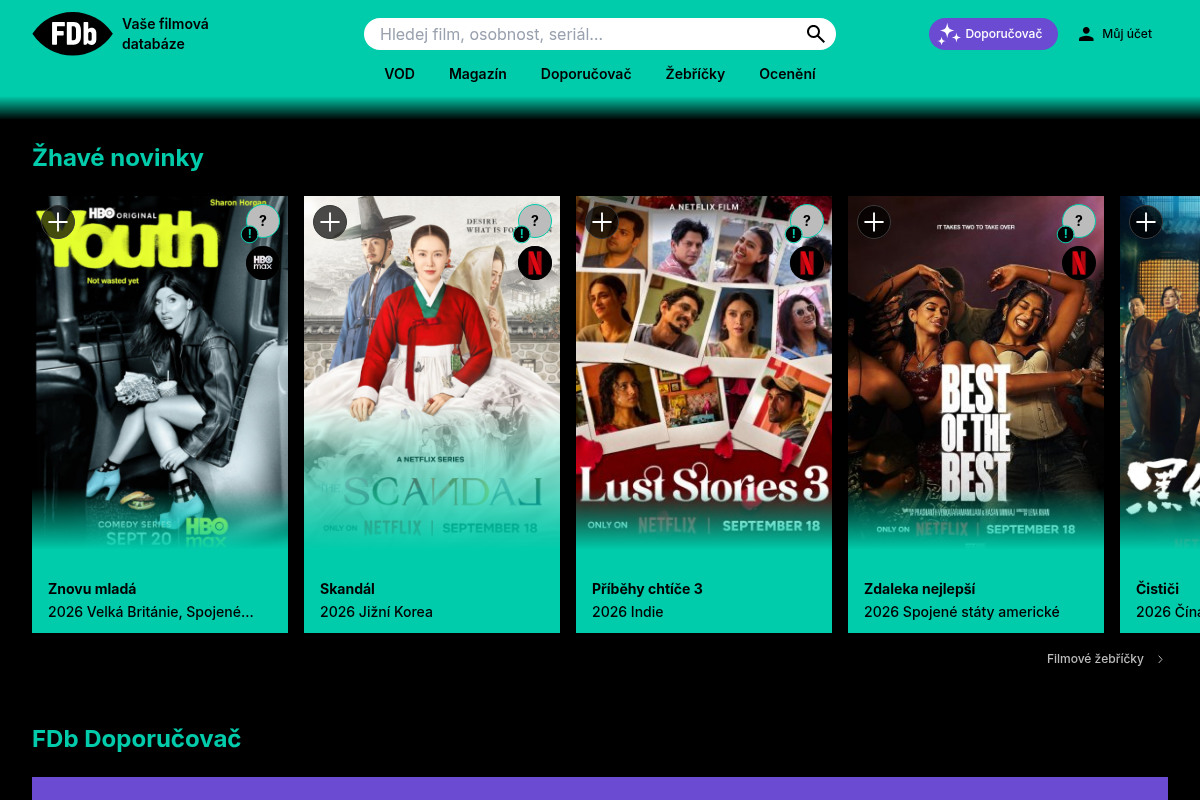Click 2026 Velká Británie, Spojené... text
1200x800 pixels.
pos(151,612)
